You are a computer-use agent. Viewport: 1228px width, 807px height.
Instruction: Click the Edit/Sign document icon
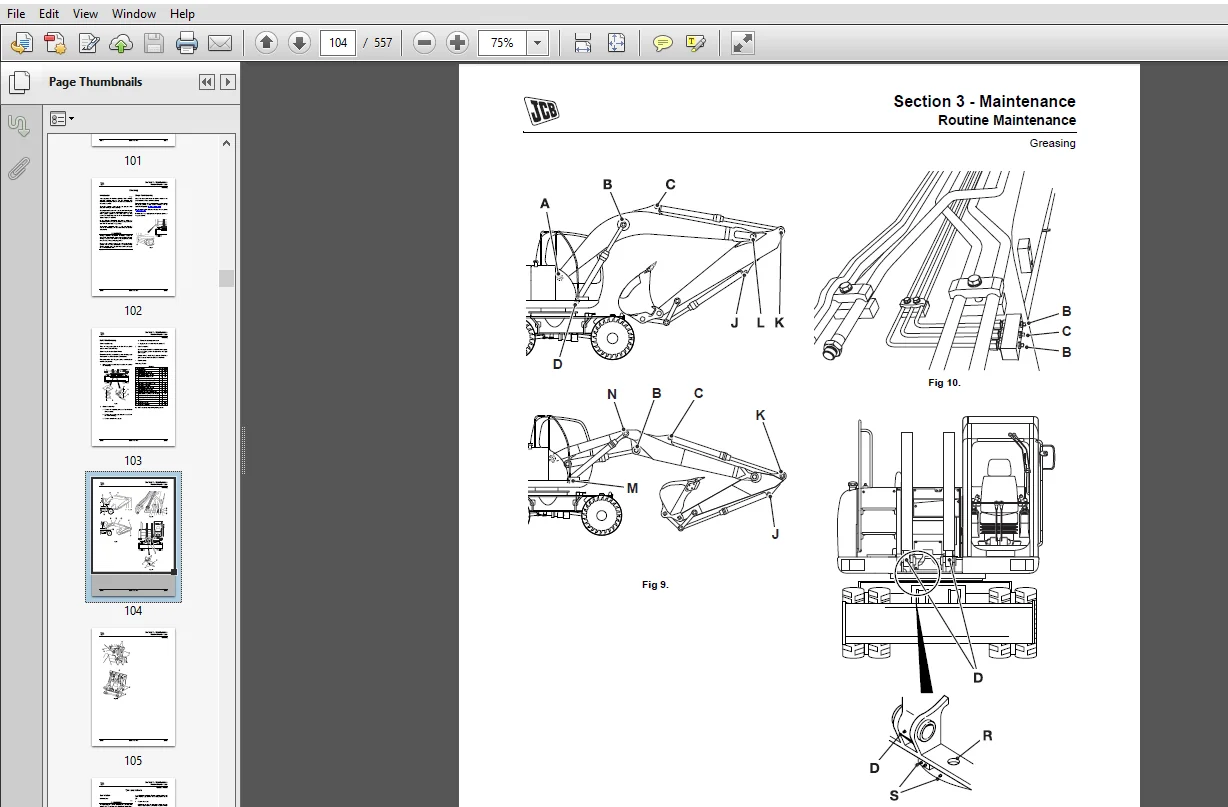tap(88, 43)
